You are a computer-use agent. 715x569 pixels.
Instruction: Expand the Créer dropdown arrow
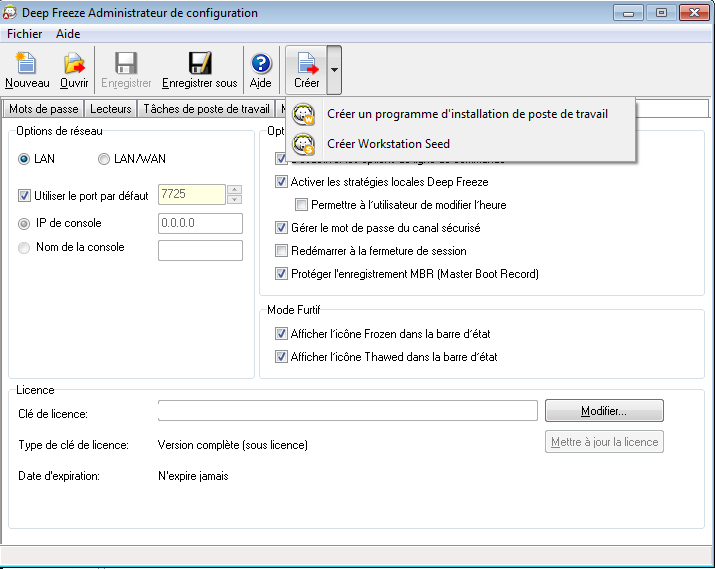coord(334,70)
